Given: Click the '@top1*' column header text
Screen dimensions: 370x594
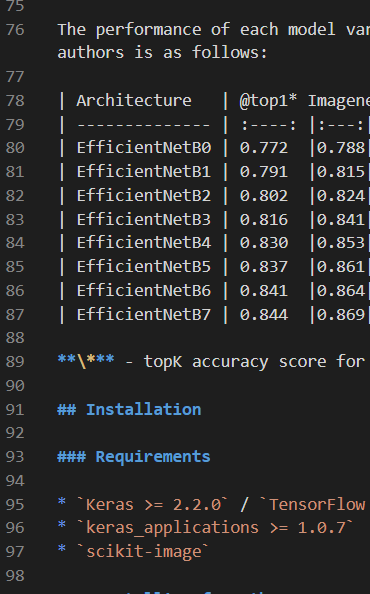Looking at the screenshot, I should (x=268, y=101).
